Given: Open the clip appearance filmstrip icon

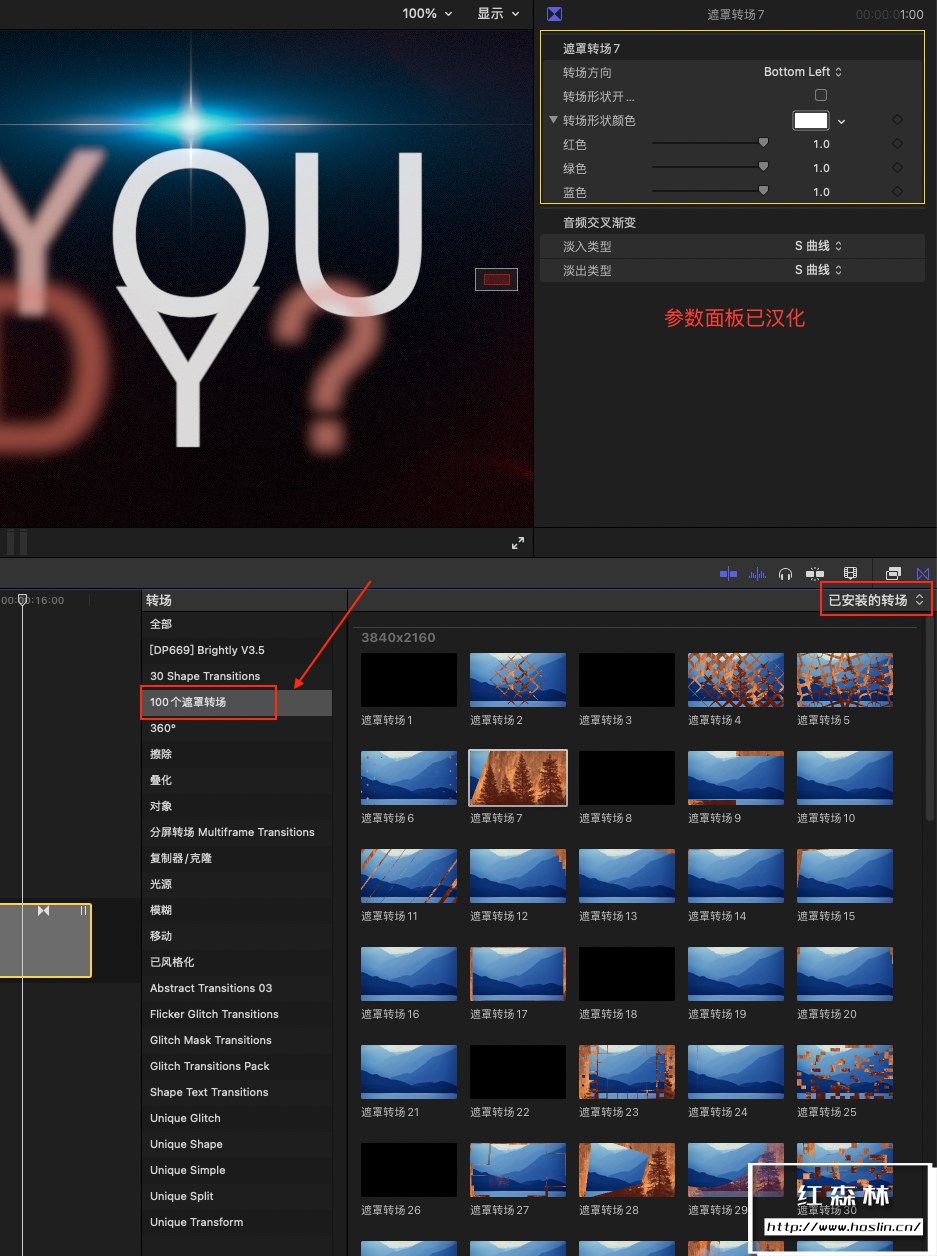Looking at the screenshot, I should point(851,573).
